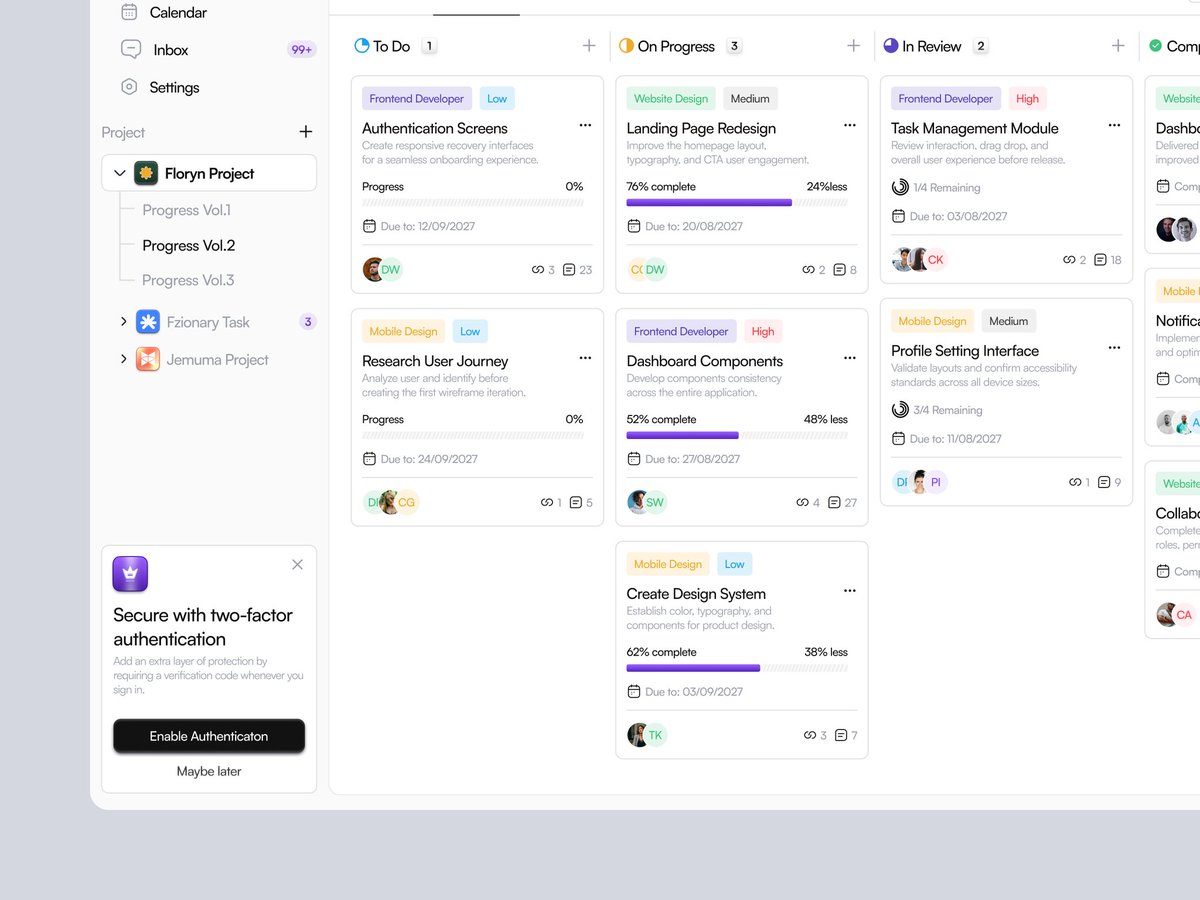Click the Jemuma Project orange icon
Image resolution: width=1200 pixels, height=900 pixels.
click(148, 359)
